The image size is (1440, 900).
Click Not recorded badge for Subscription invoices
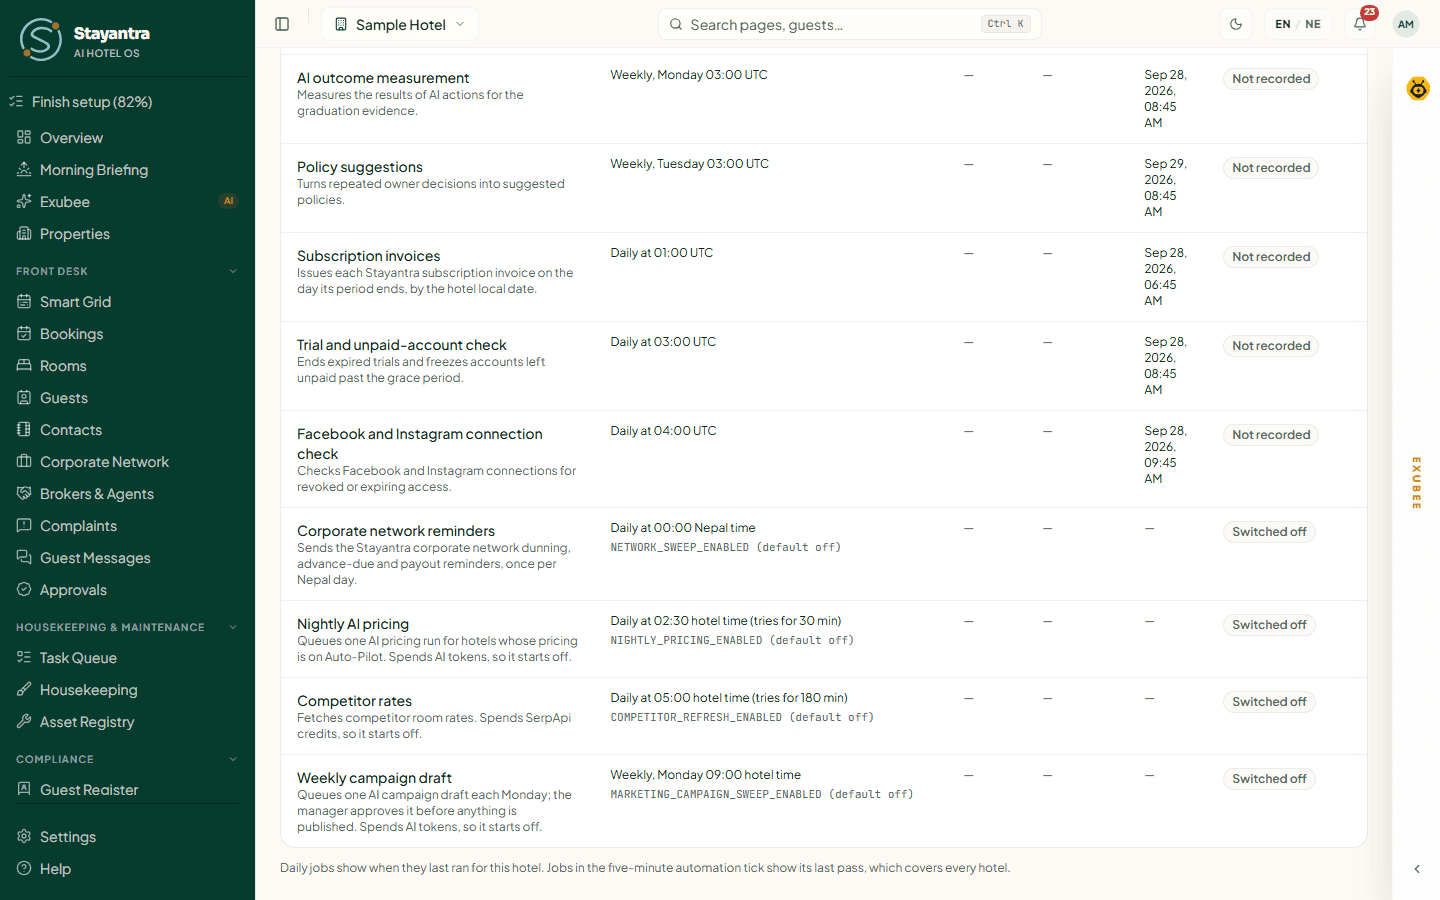[x=1271, y=257]
